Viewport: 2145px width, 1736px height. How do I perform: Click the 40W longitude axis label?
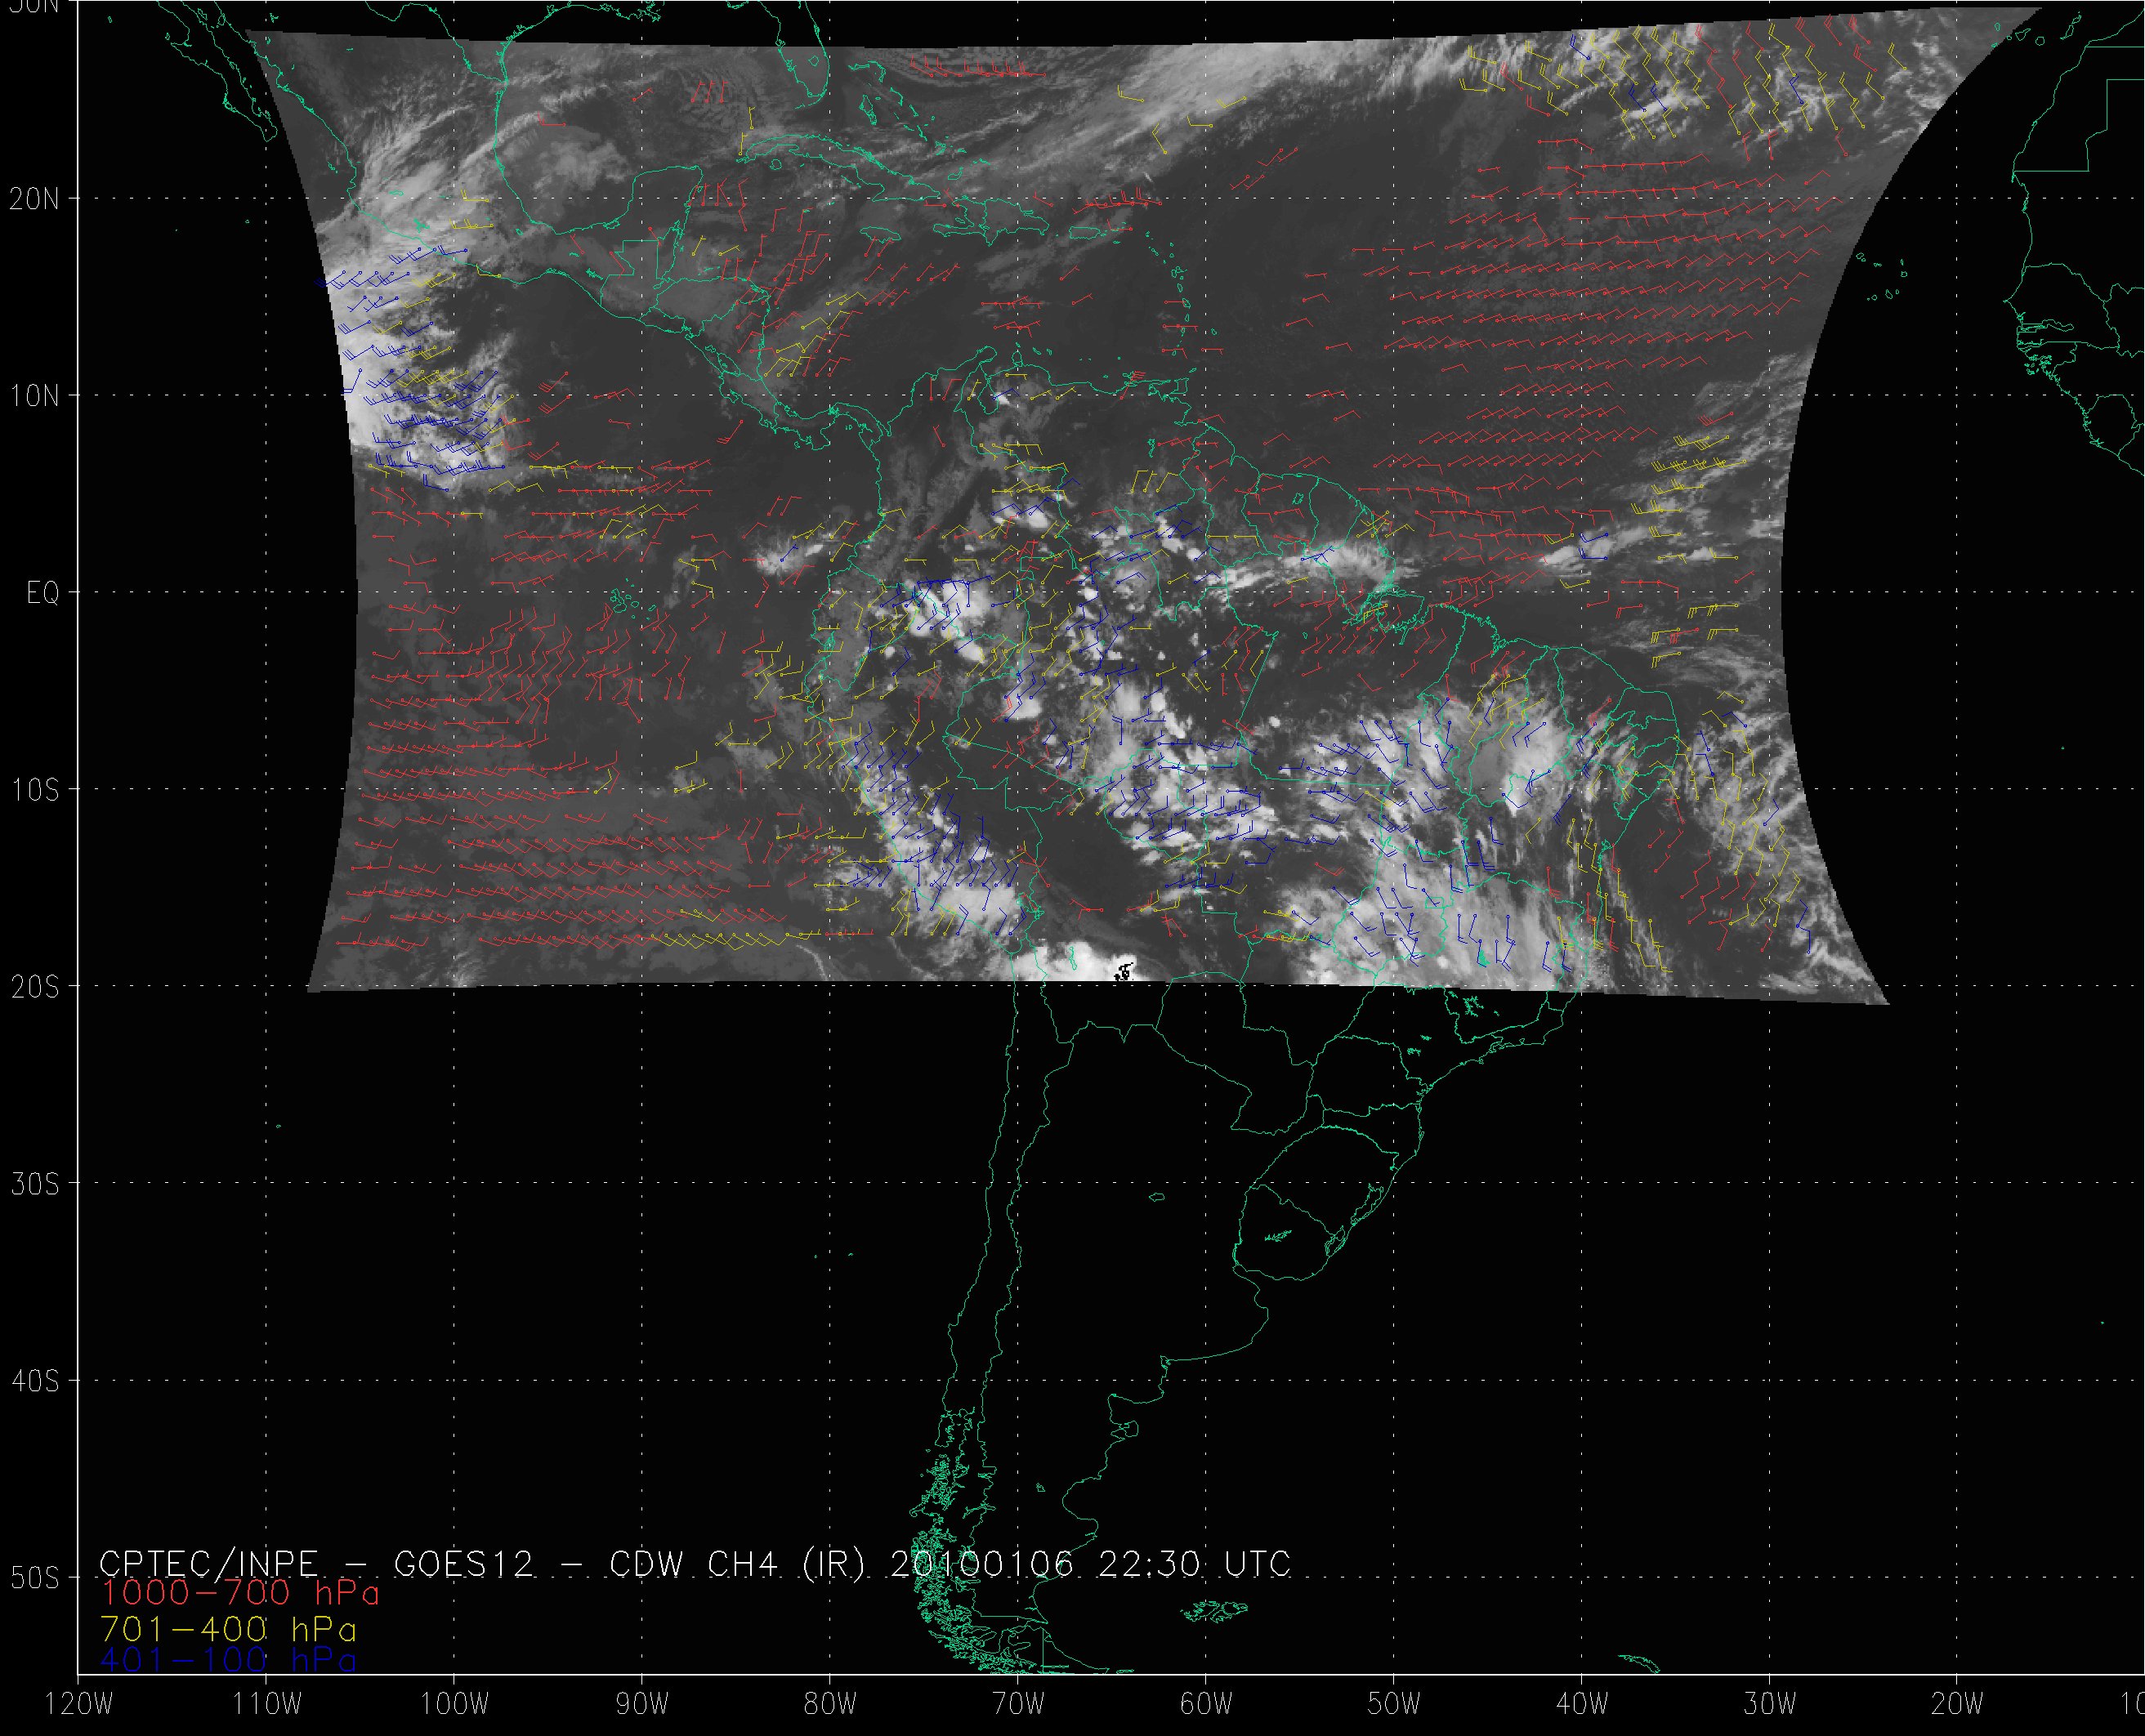(1582, 1705)
